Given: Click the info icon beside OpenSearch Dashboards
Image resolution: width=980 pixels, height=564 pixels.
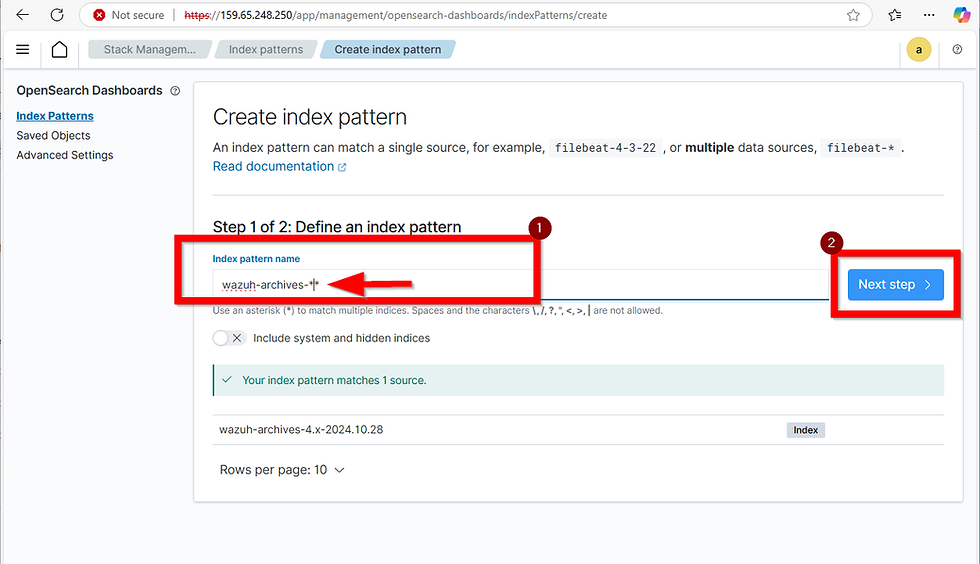Looking at the screenshot, I should pyautogui.click(x=175, y=91).
